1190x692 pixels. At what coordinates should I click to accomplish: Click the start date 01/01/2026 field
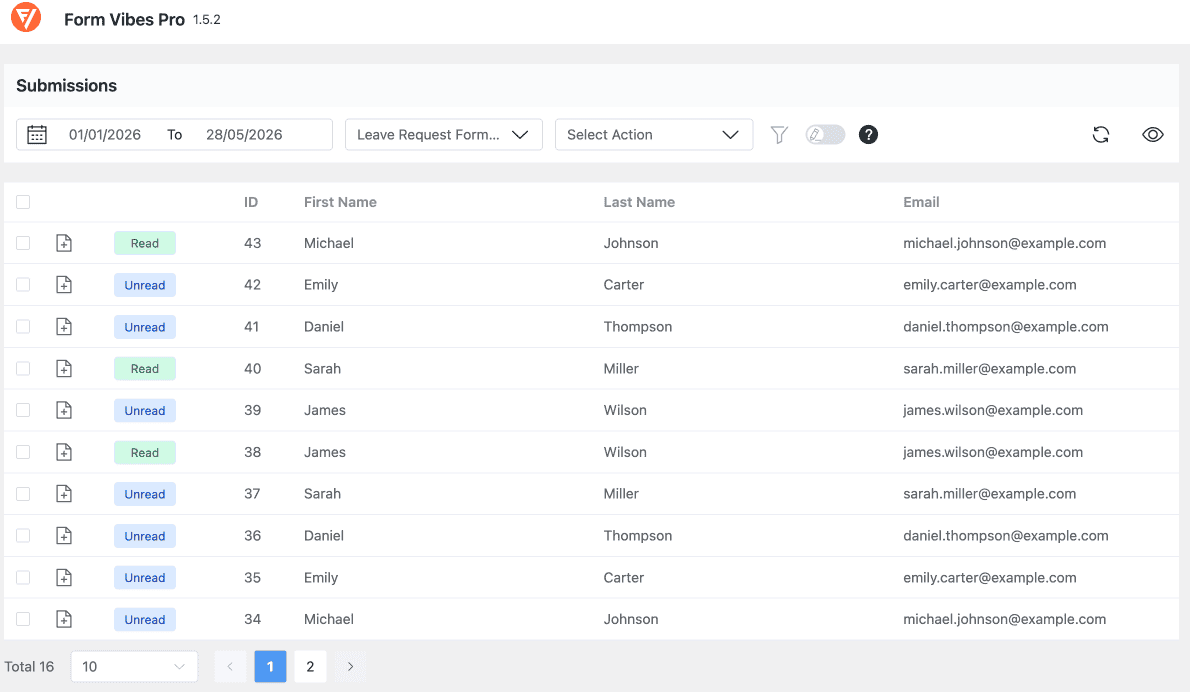click(x=105, y=135)
